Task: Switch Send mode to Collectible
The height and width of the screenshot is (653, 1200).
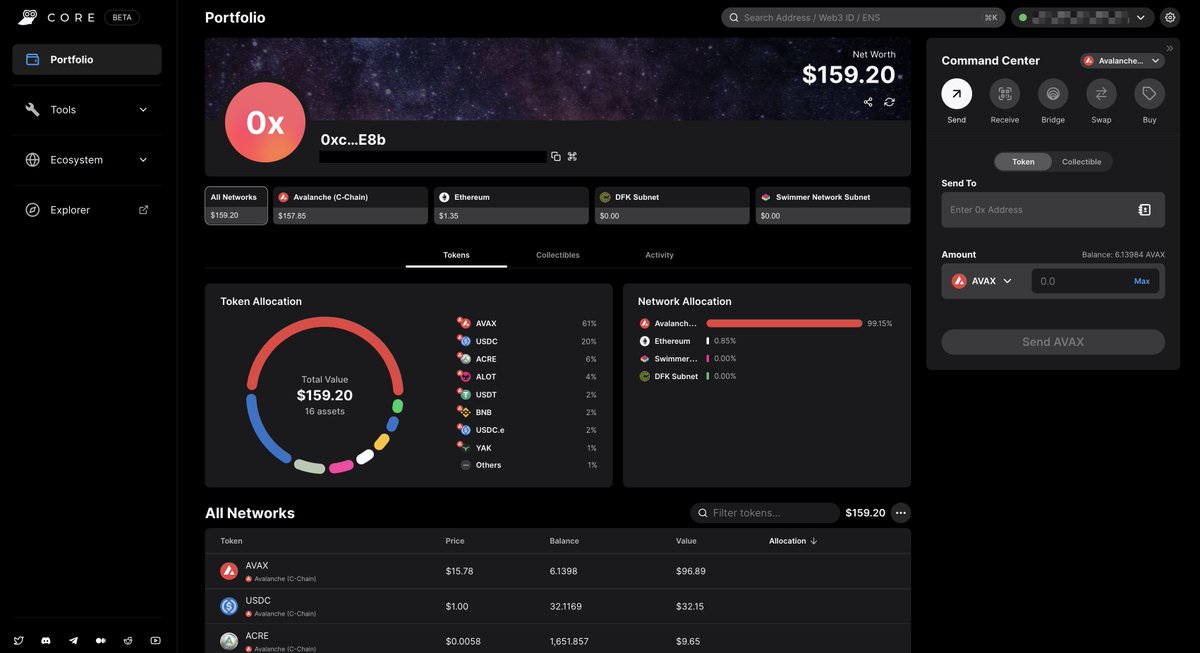Action: coord(1082,161)
